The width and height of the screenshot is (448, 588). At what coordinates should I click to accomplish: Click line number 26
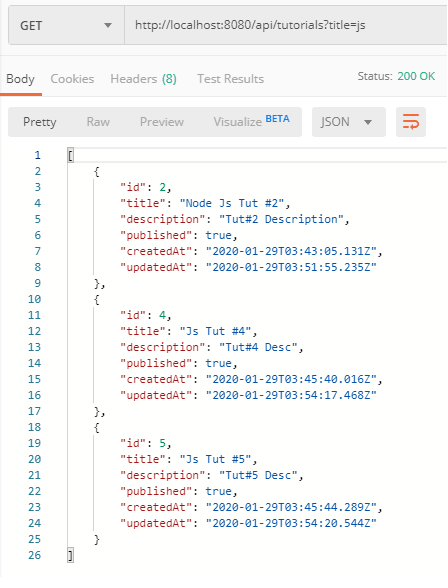[34, 555]
